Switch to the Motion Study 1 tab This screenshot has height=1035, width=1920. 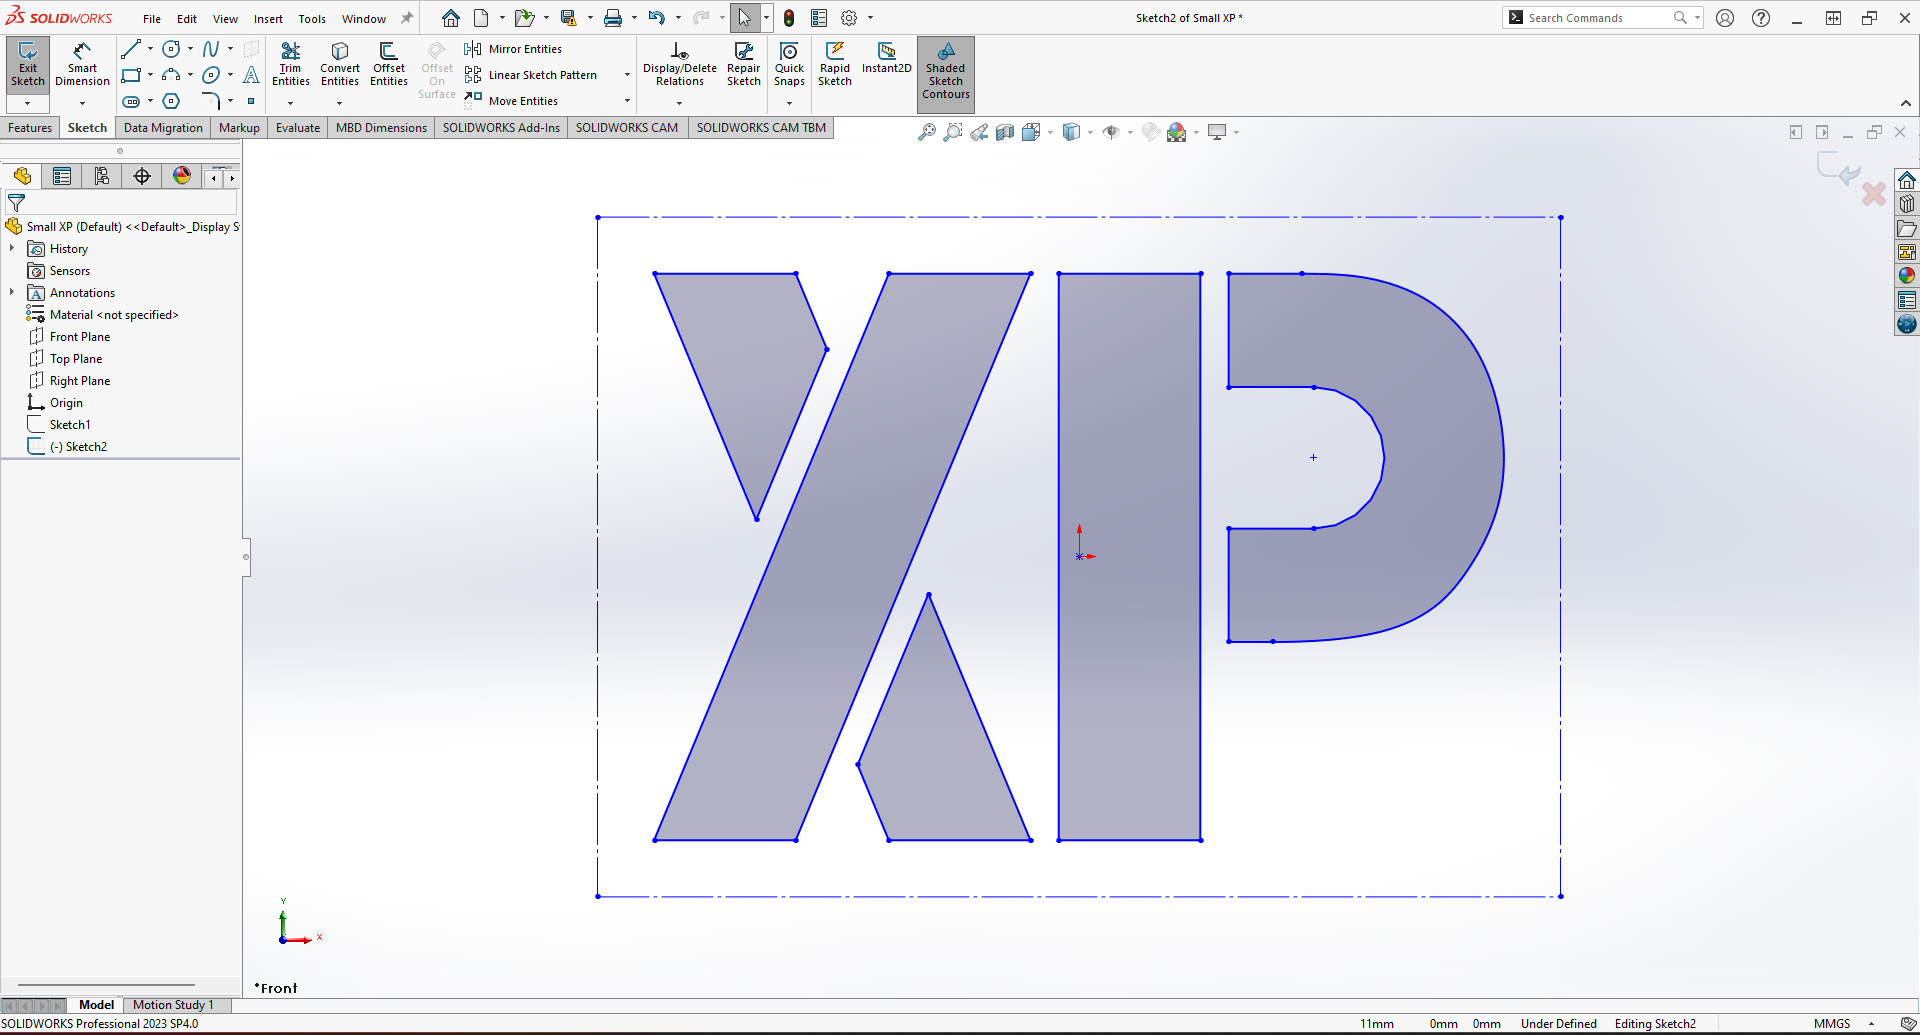pyautogui.click(x=173, y=1005)
